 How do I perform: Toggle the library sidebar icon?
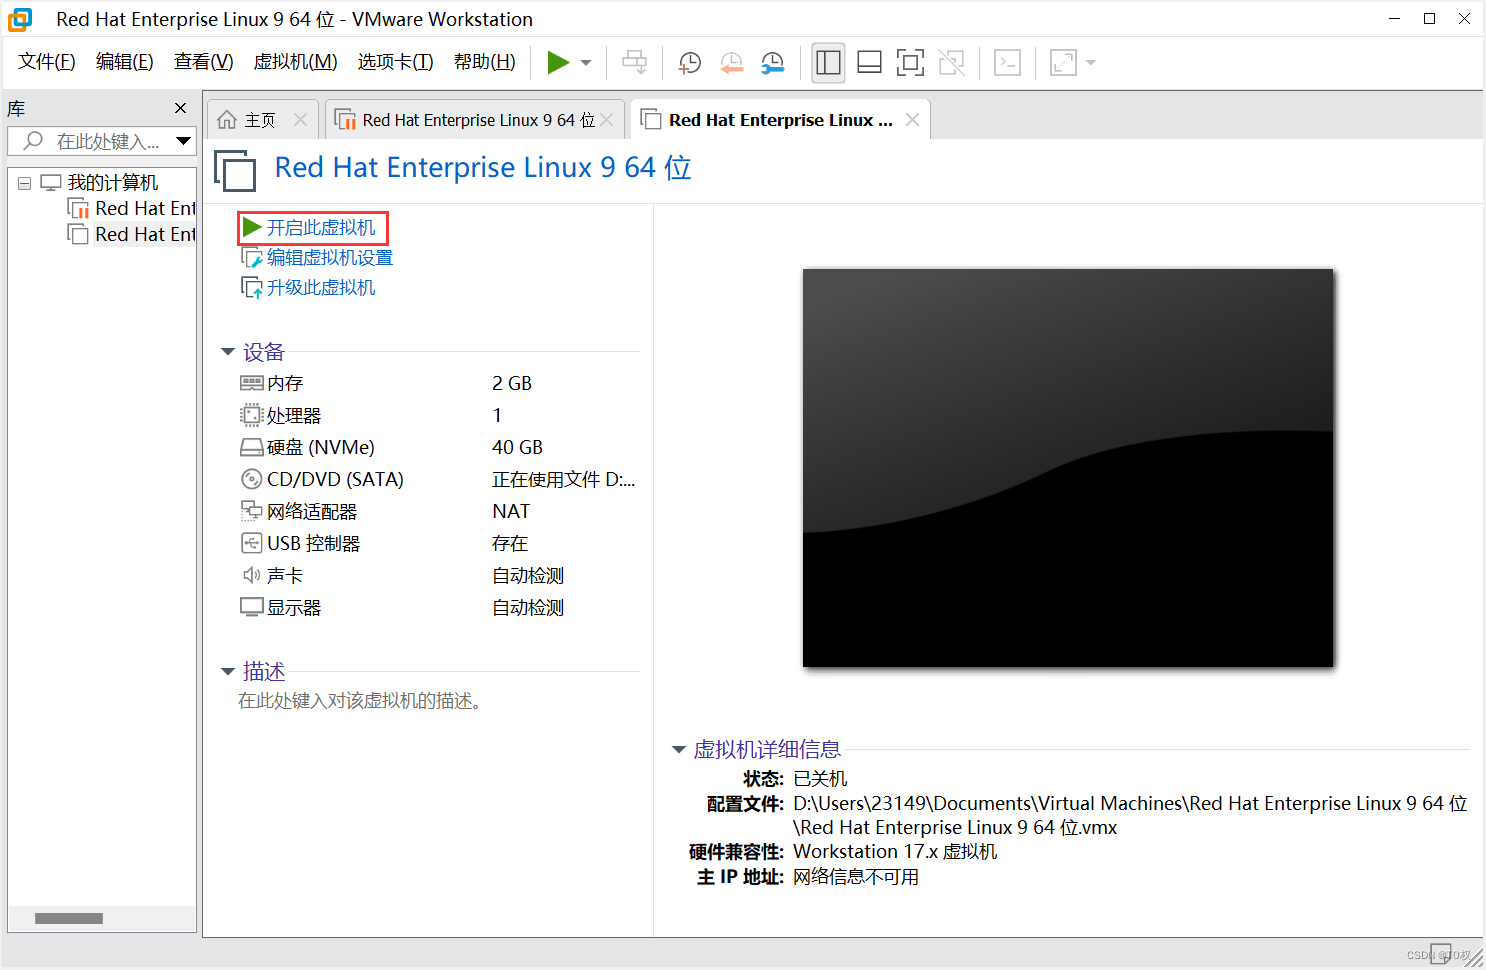point(828,62)
